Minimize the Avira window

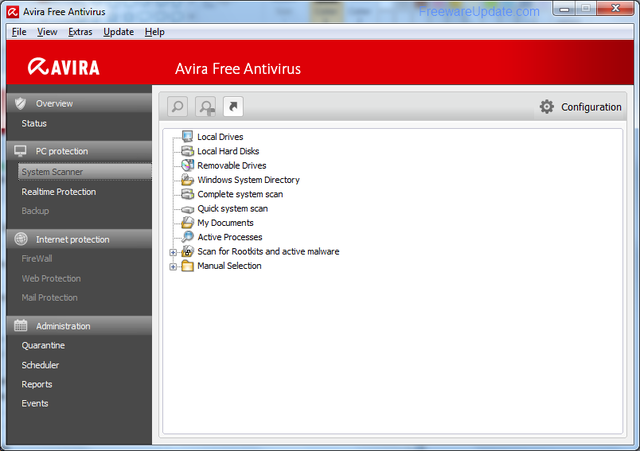click(x=565, y=9)
